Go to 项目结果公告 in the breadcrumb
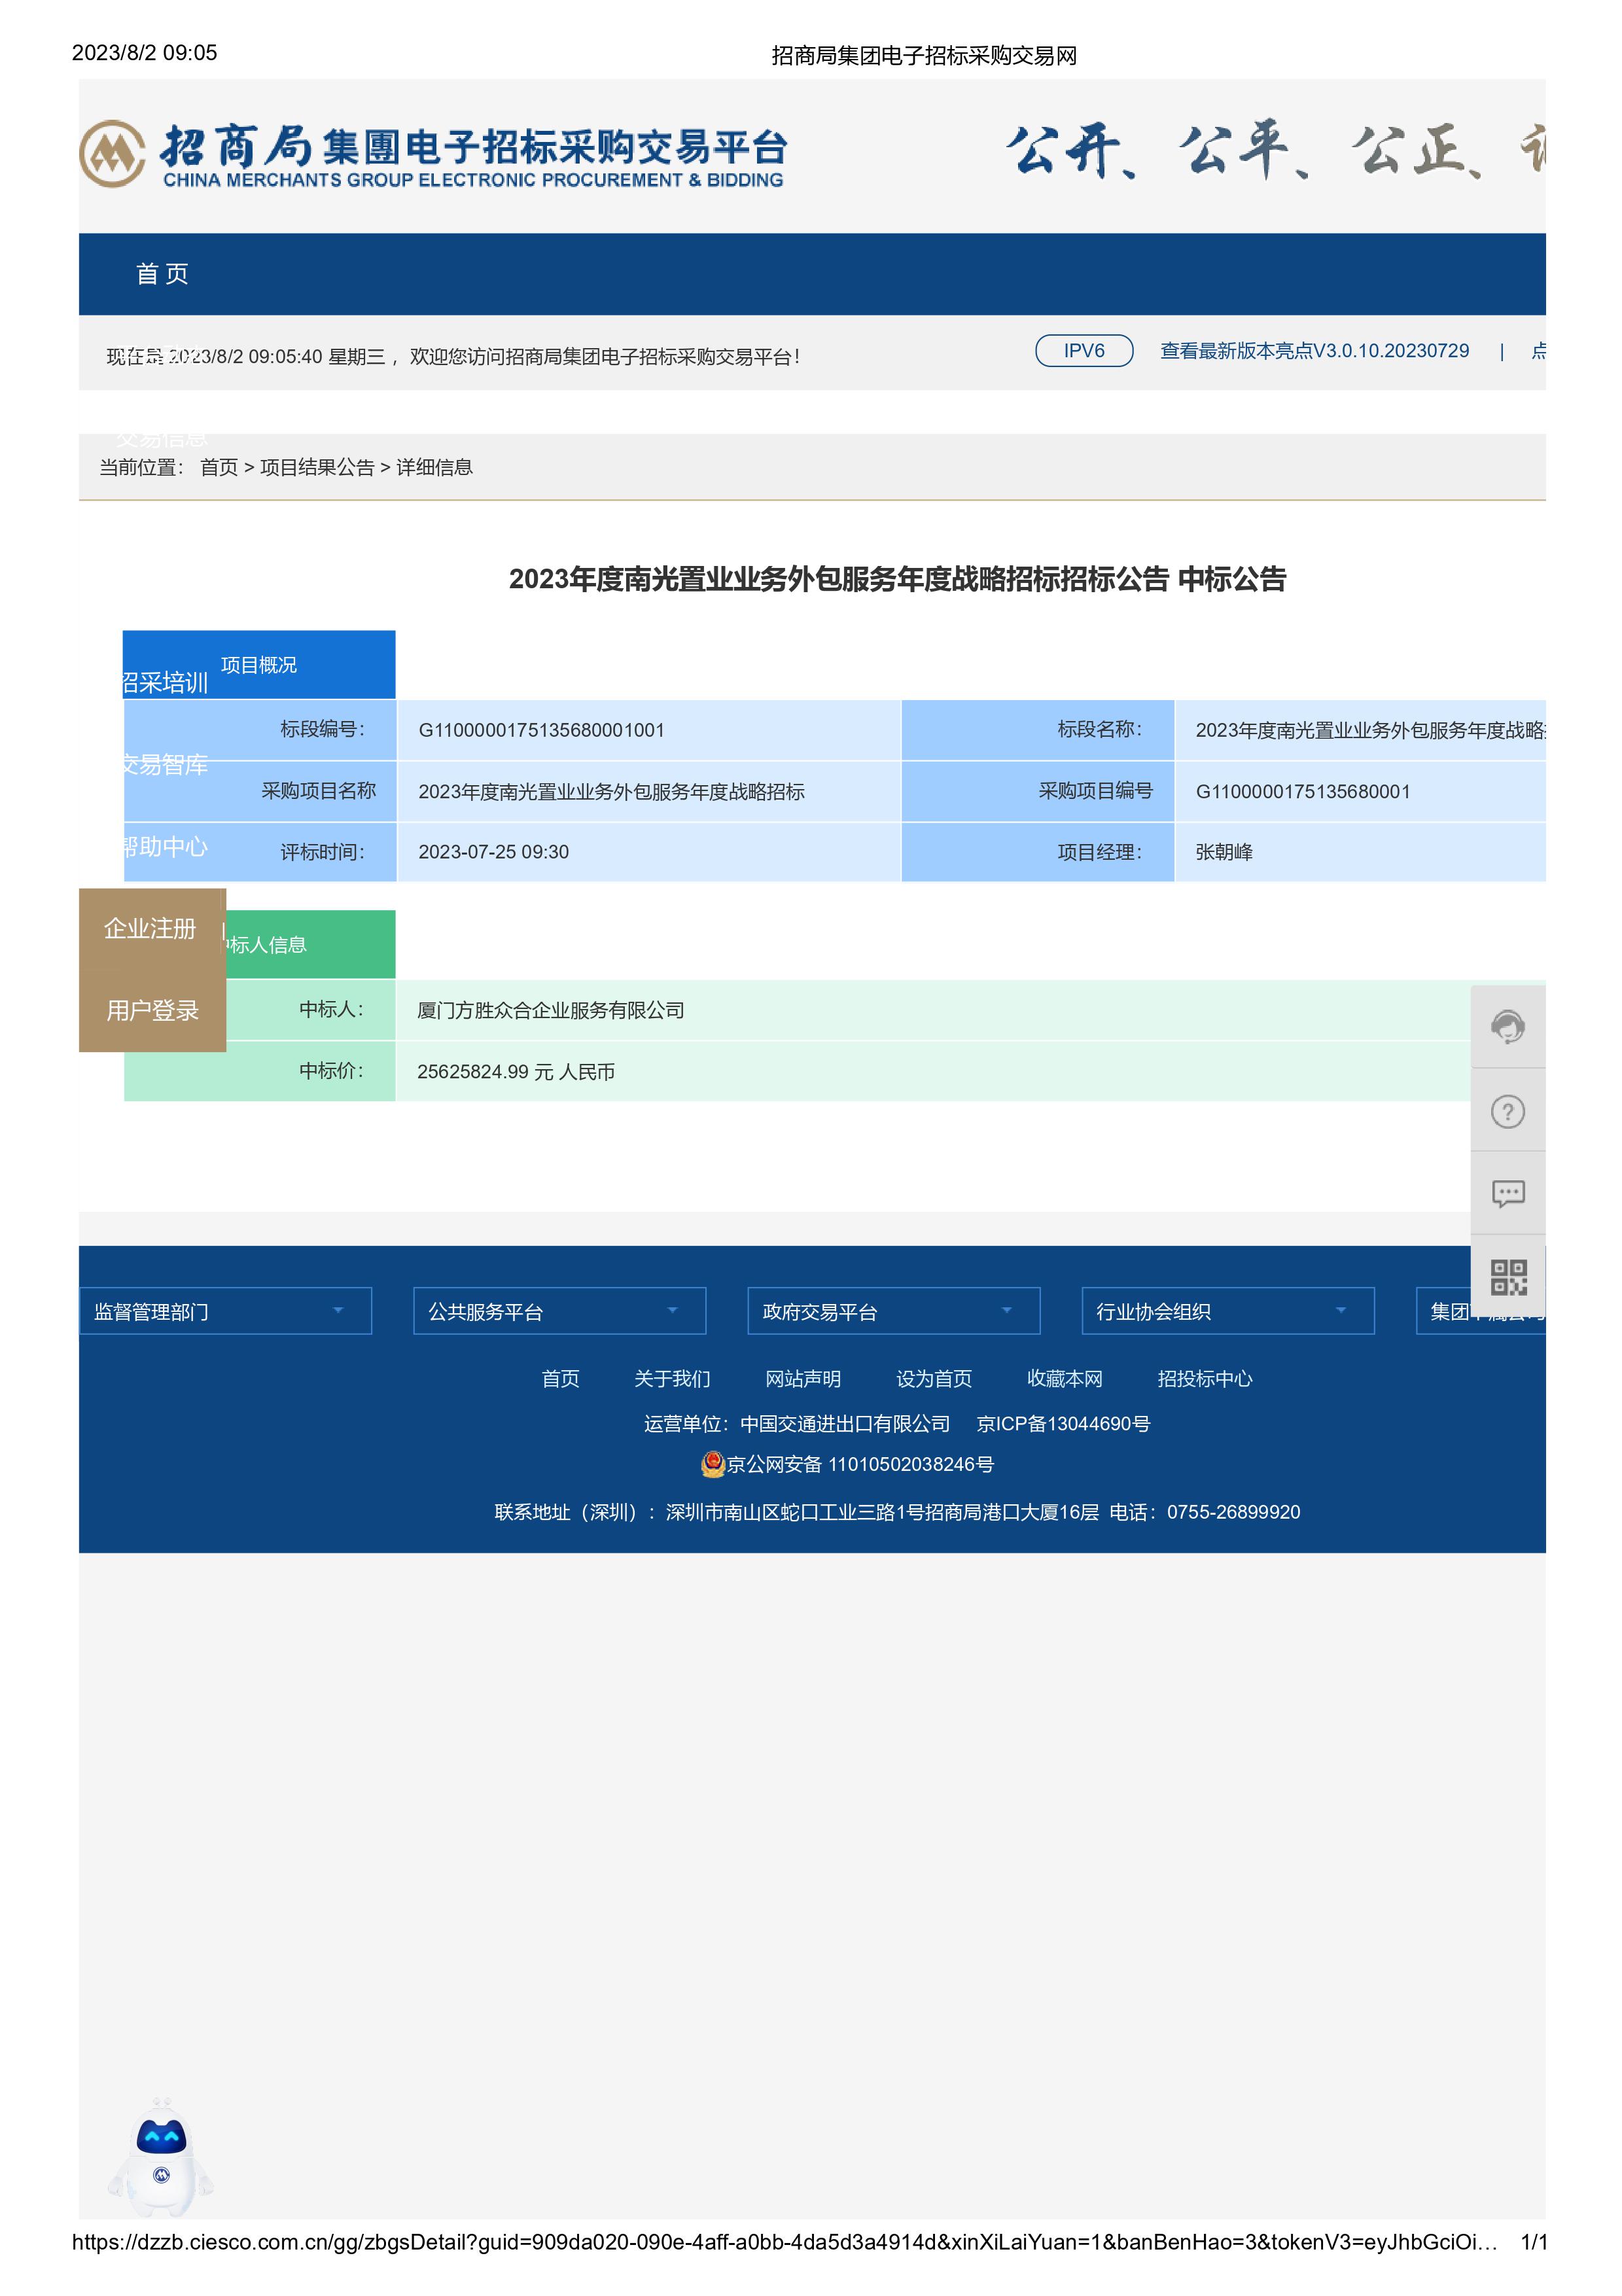This screenshot has height=2296, width=1622. coord(317,467)
